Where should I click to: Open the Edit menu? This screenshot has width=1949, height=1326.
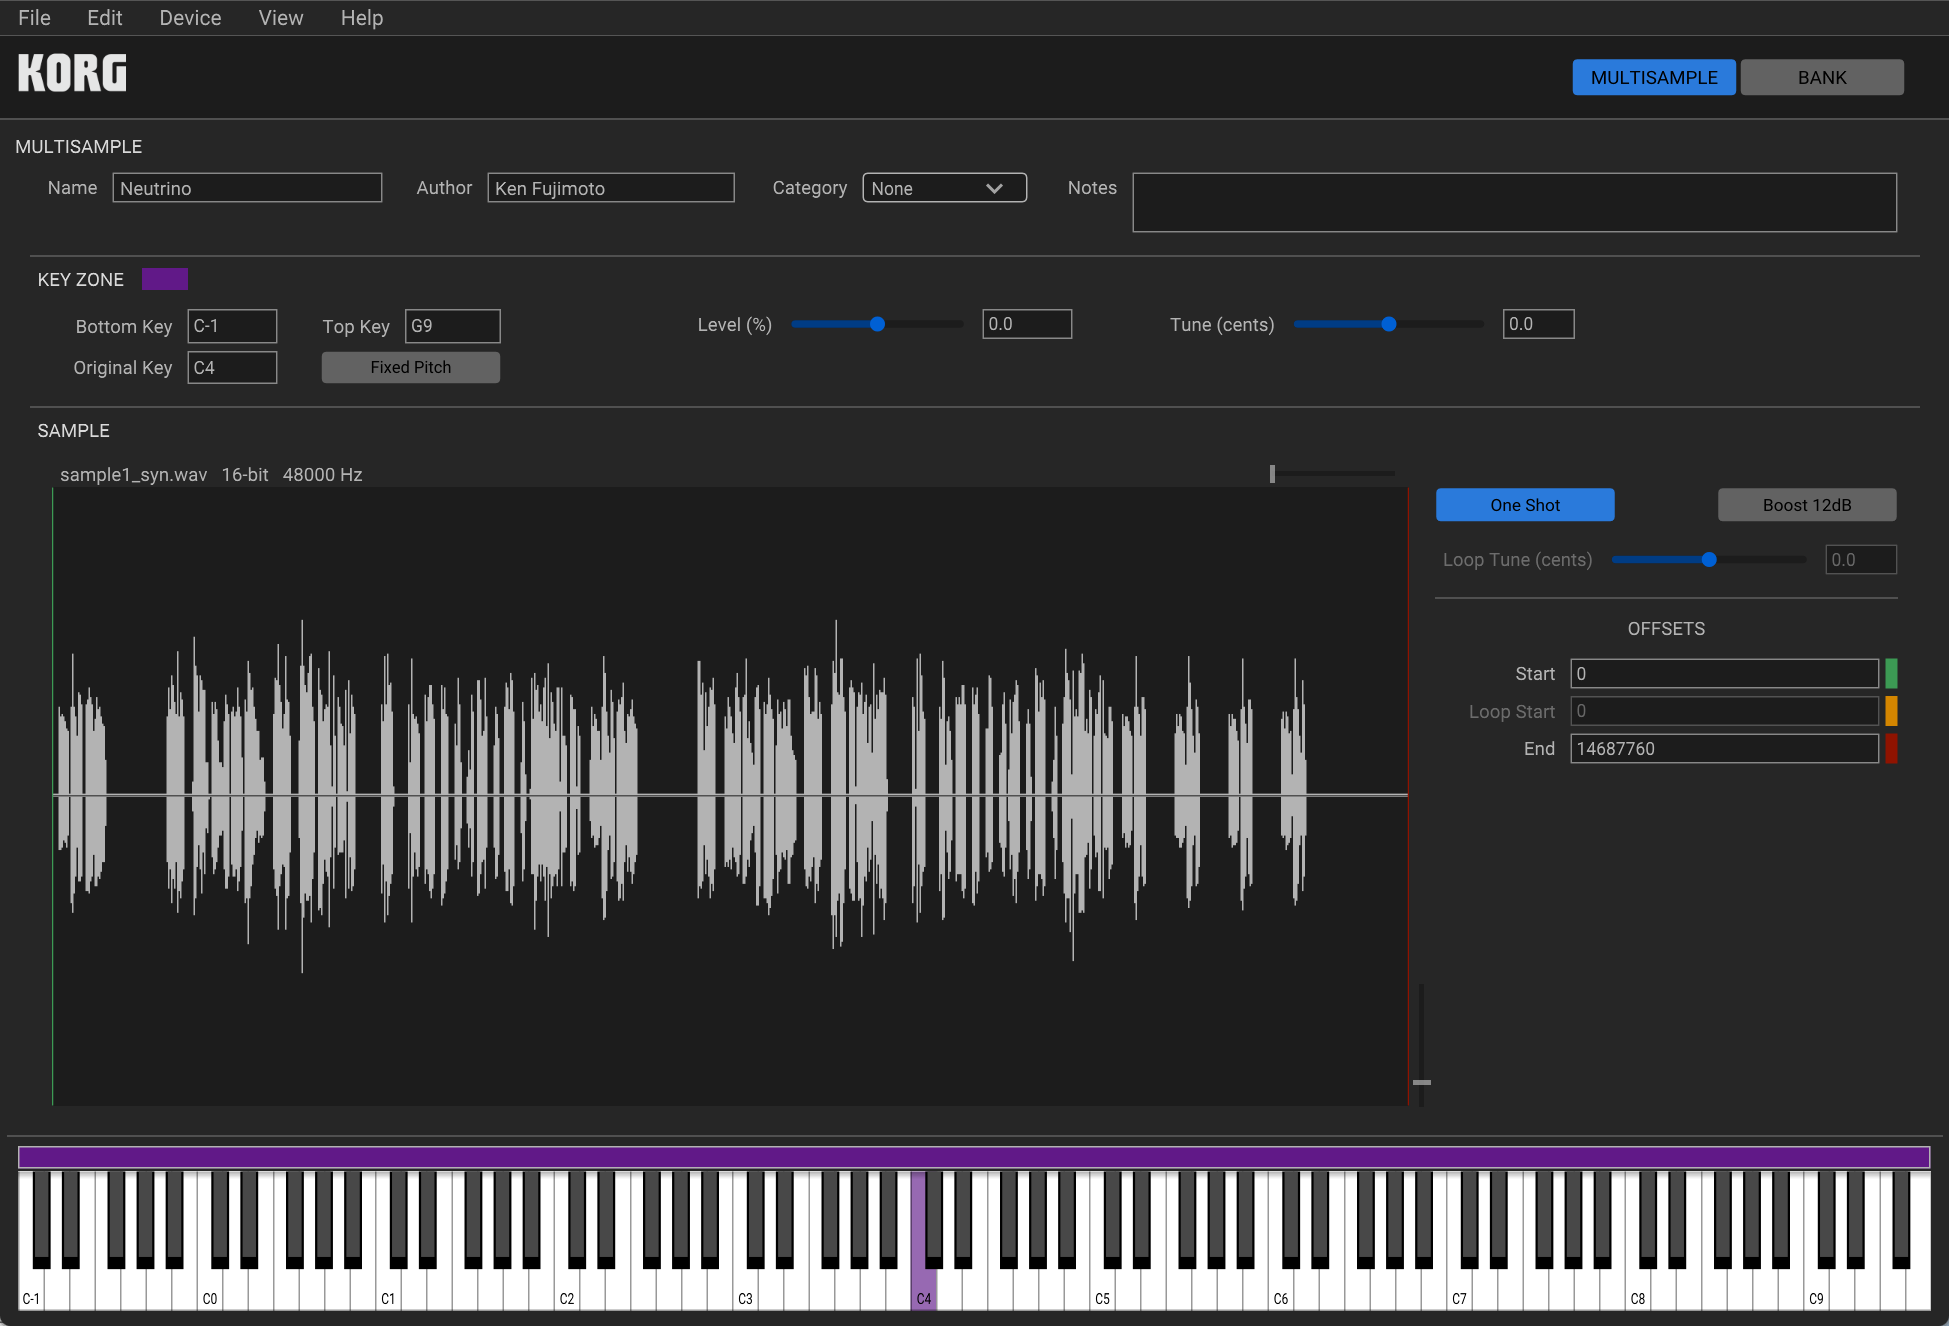click(105, 18)
